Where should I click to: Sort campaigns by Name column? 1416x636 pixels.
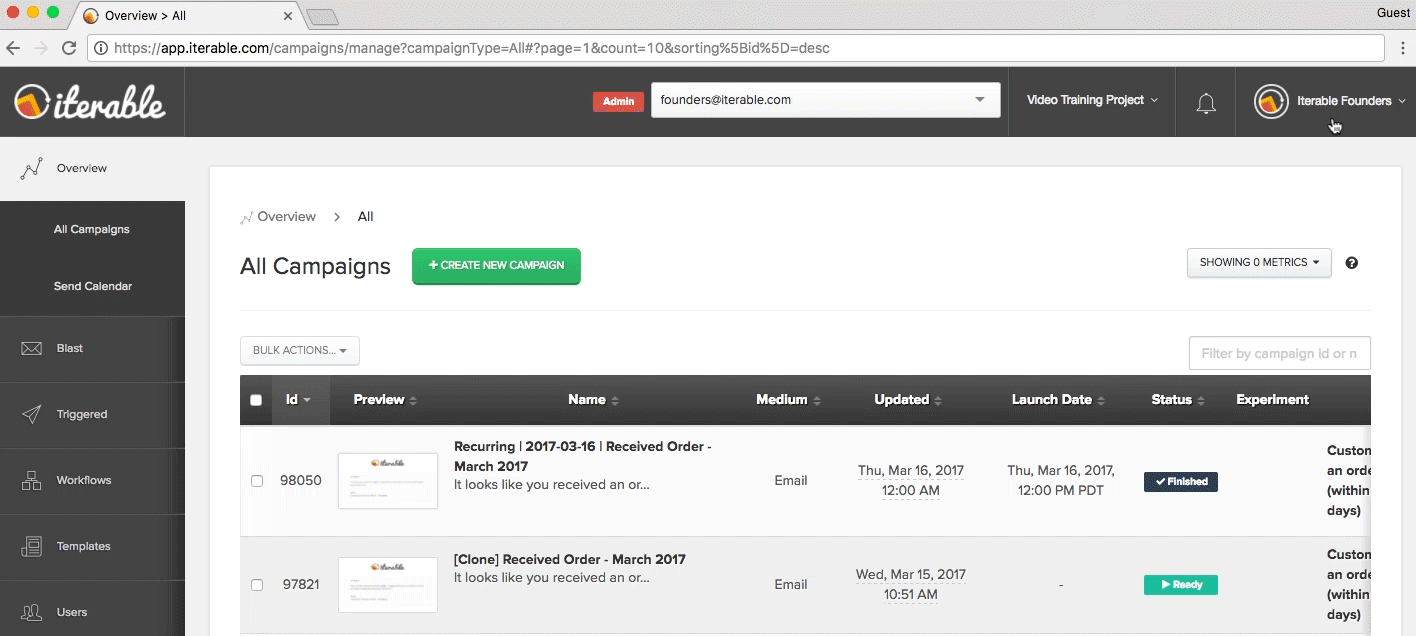click(x=593, y=400)
